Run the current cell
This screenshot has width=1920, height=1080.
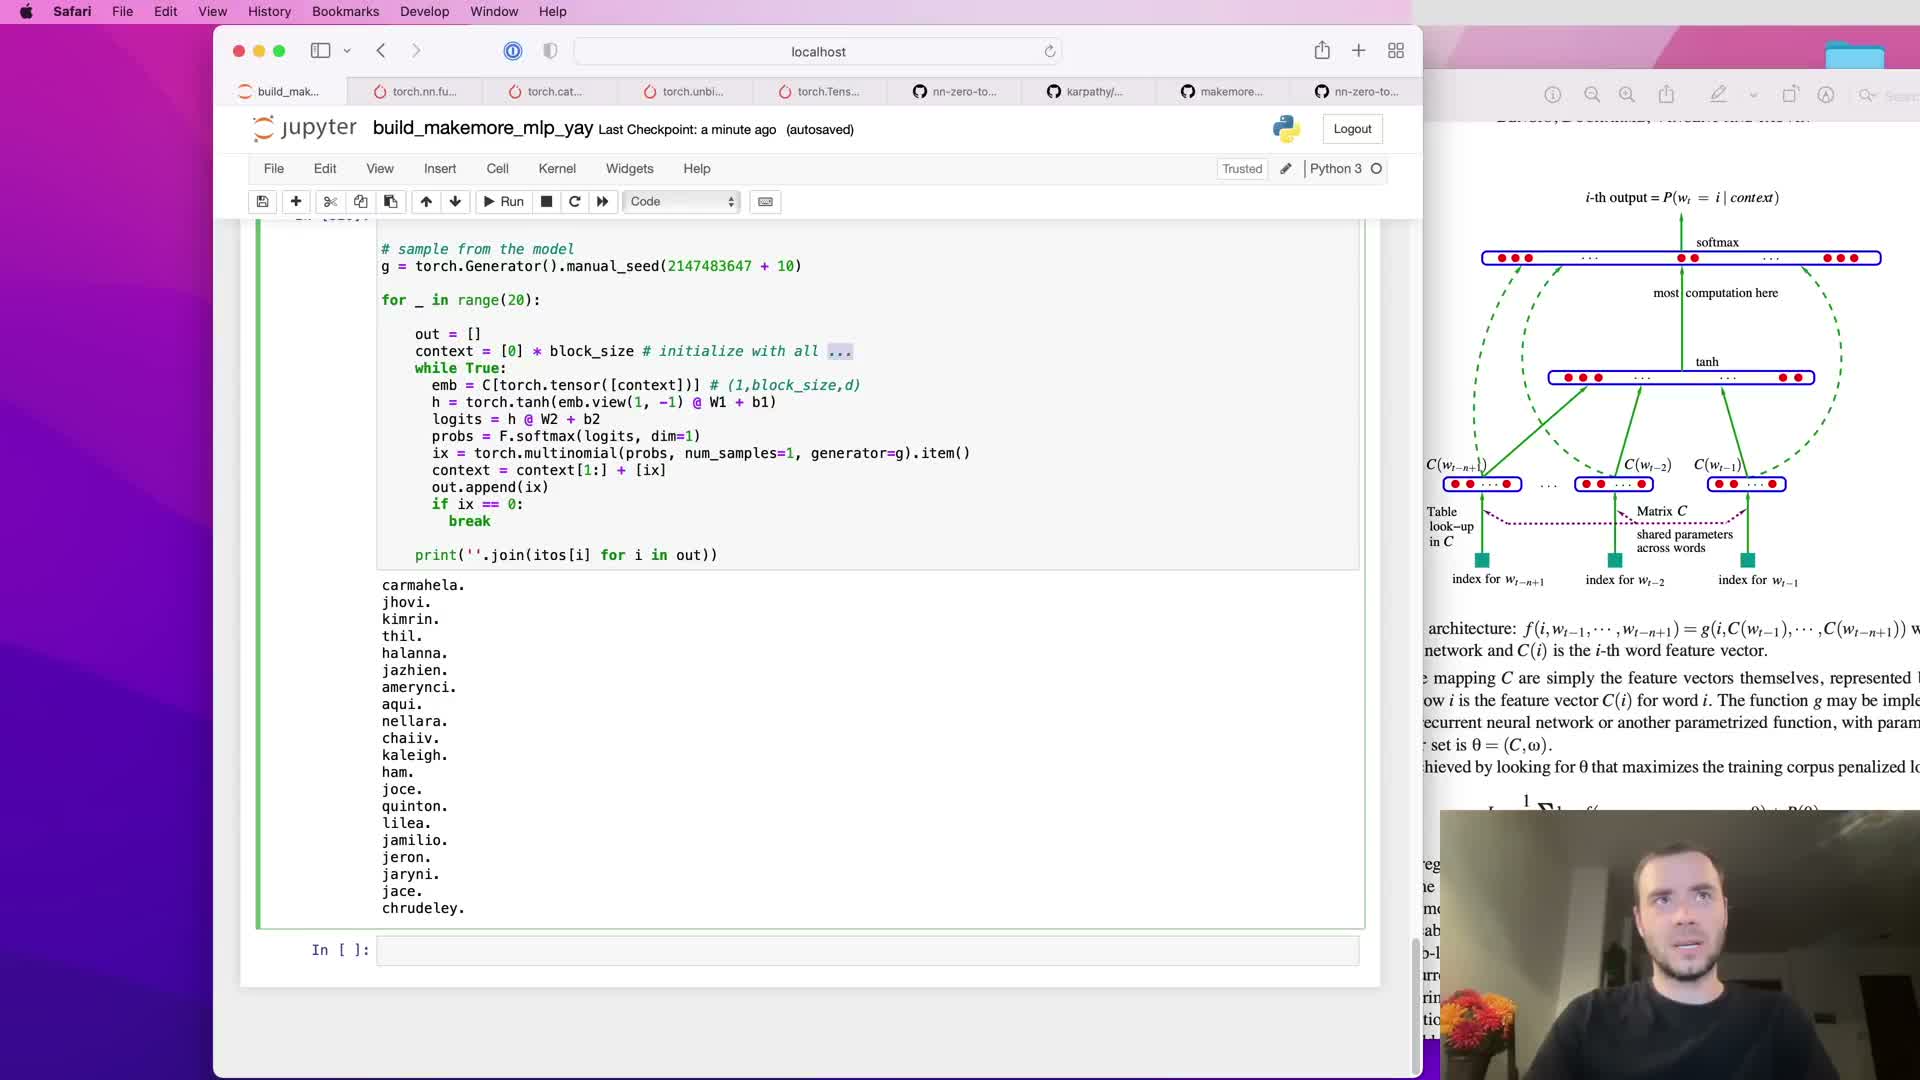coord(503,201)
